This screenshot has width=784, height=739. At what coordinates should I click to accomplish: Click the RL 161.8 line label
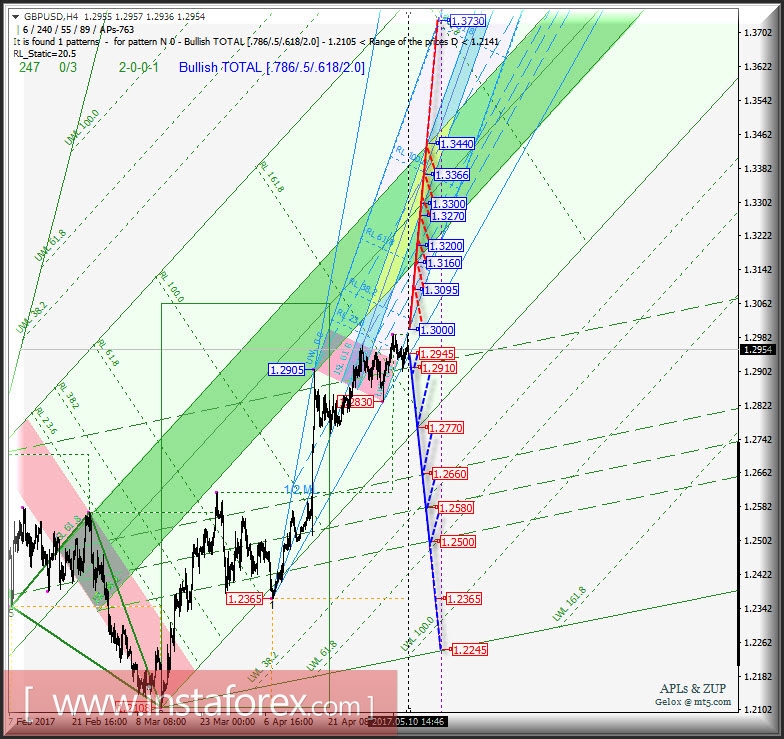[272, 177]
